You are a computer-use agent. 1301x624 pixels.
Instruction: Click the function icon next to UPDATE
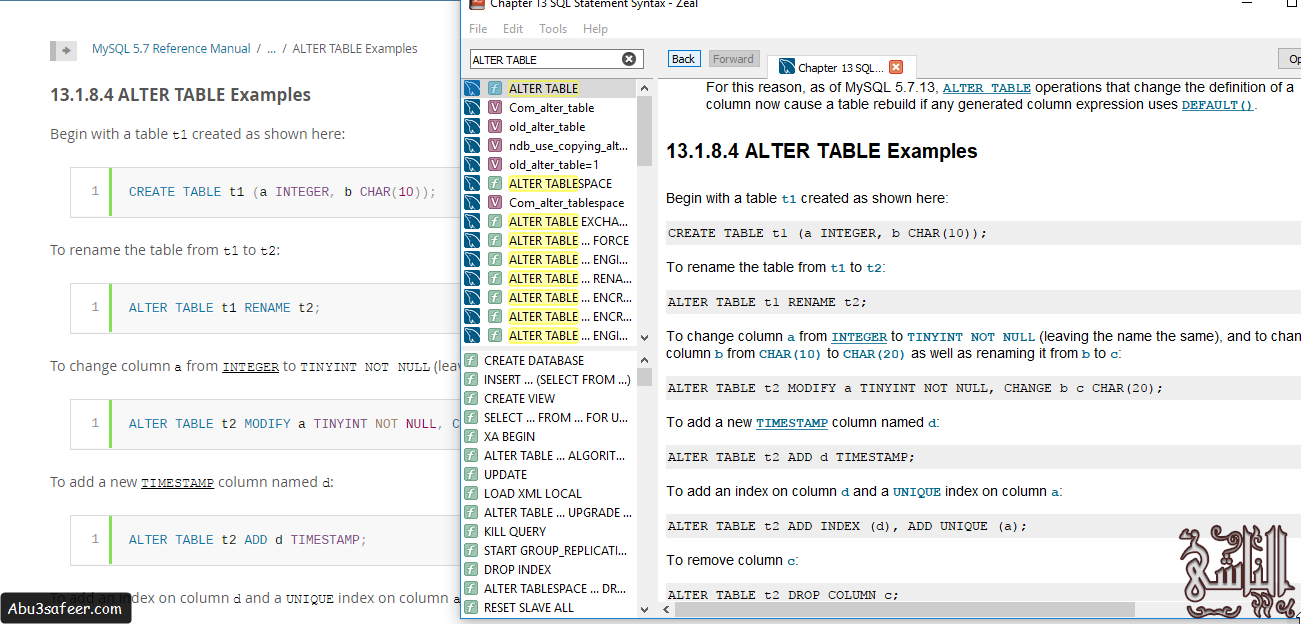471,474
